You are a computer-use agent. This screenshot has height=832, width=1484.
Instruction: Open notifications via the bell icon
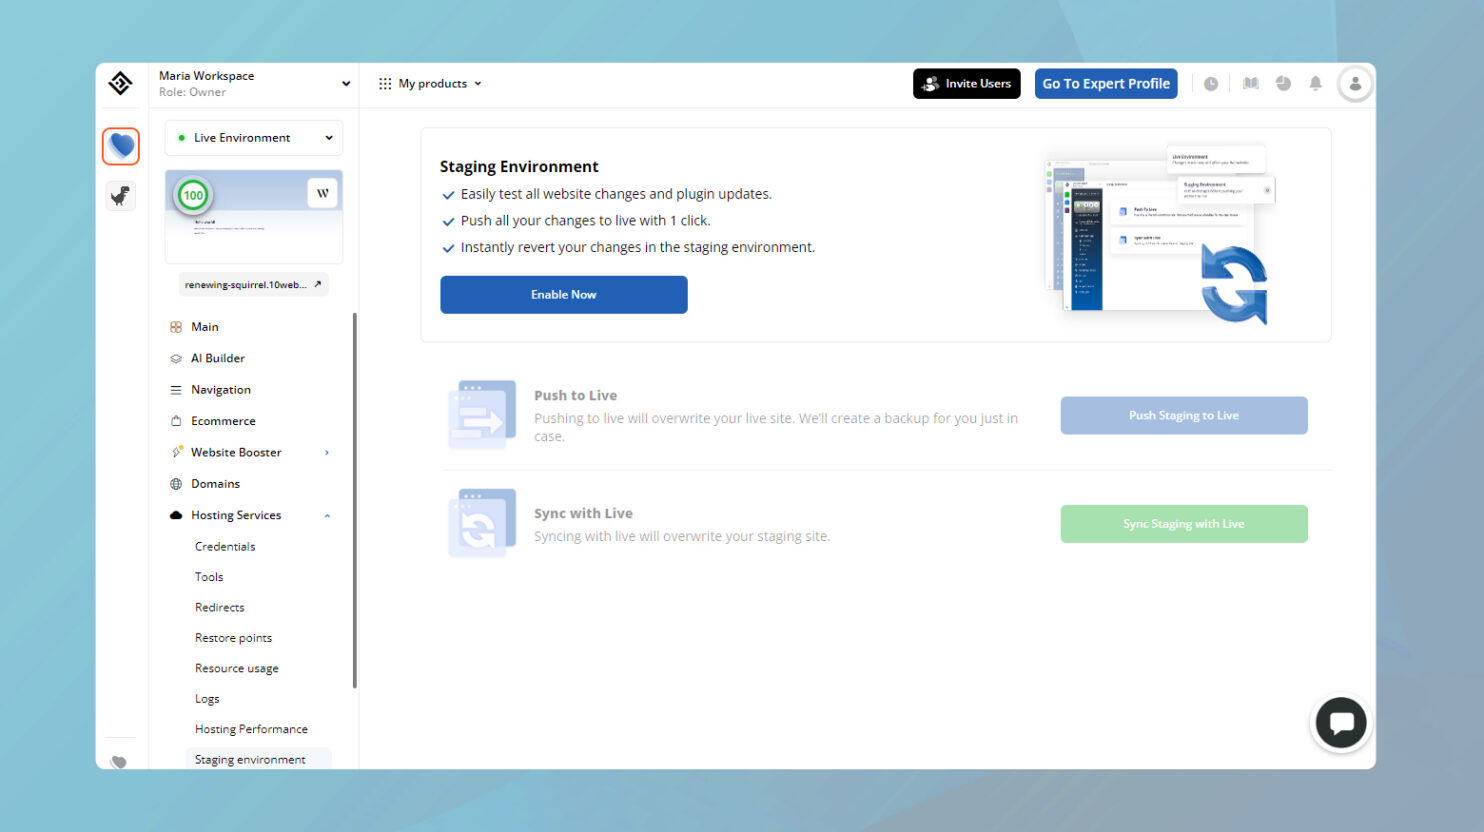(x=1315, y=84)
